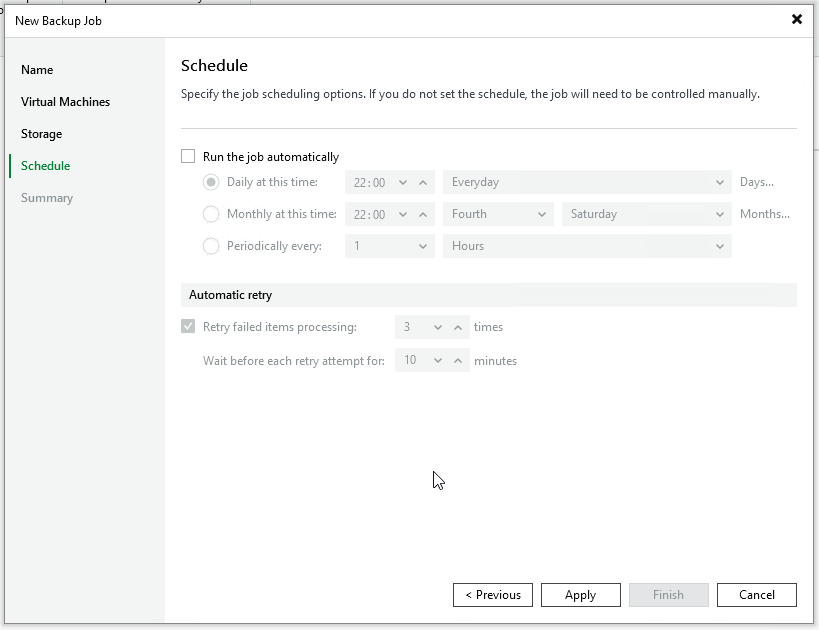Expand the Hours unit dropdown
Viewport: 819px width, 630px height.
[x=587, y=246]
